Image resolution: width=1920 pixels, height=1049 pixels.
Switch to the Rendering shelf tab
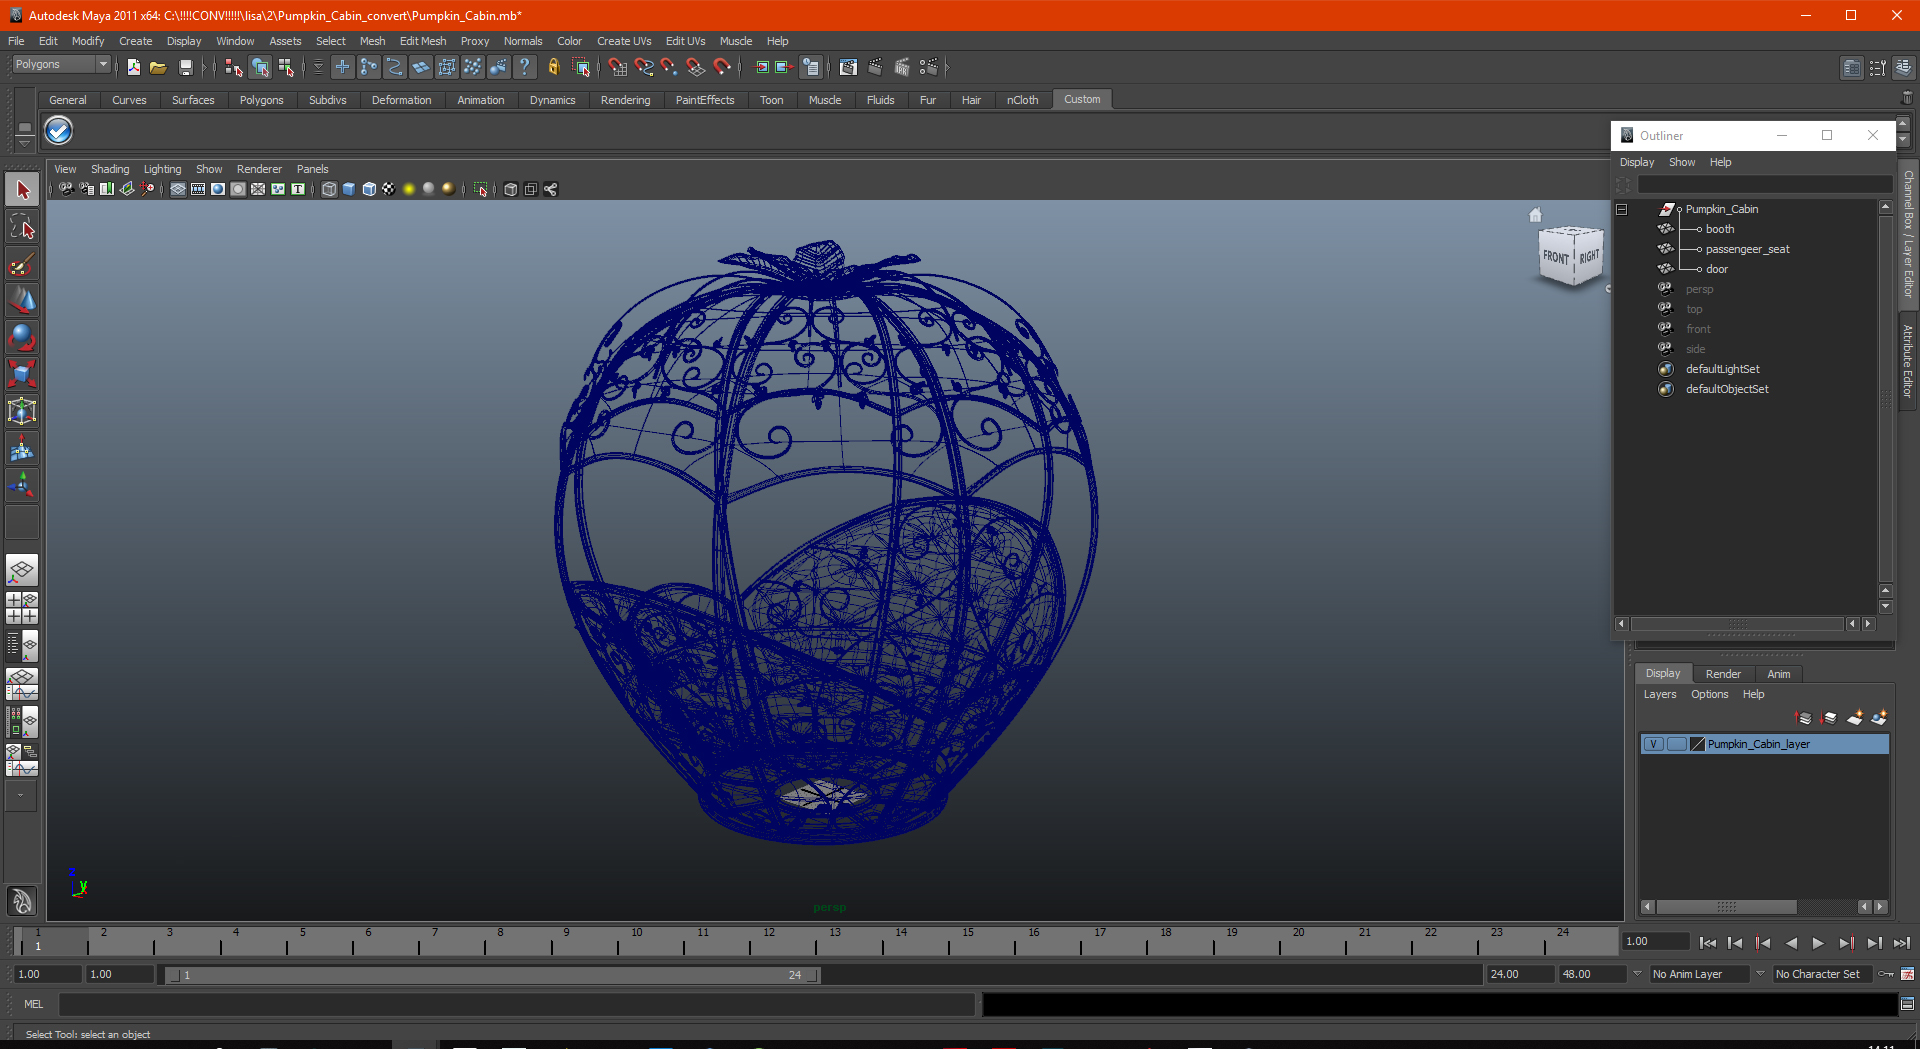pos(625,100)
